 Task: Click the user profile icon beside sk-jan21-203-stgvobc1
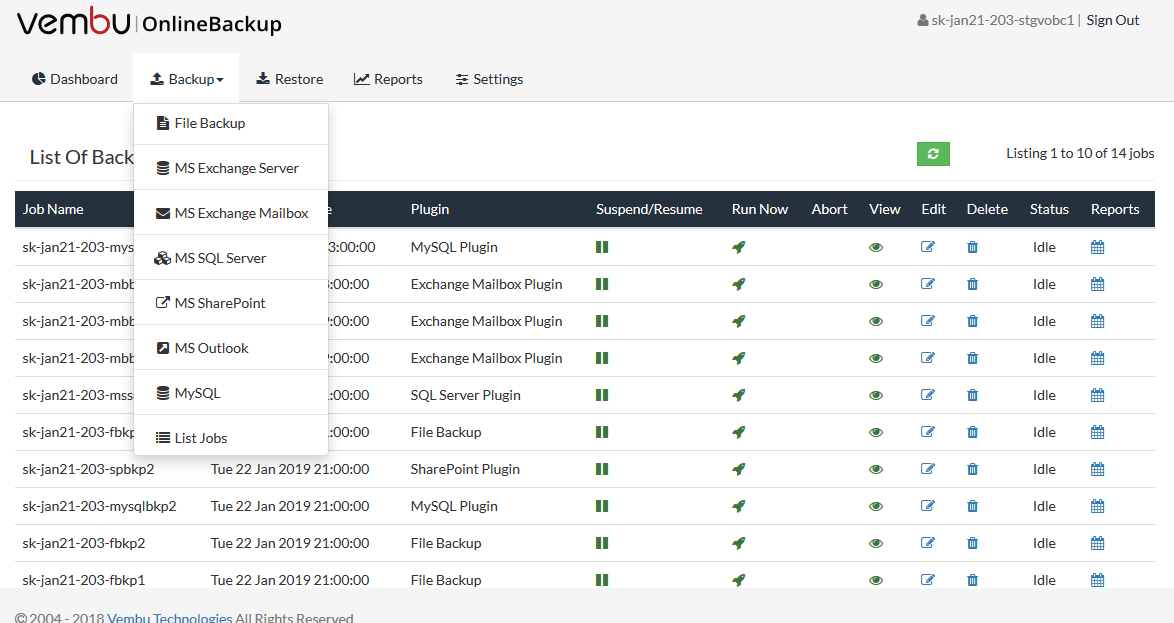coord(922,20)
